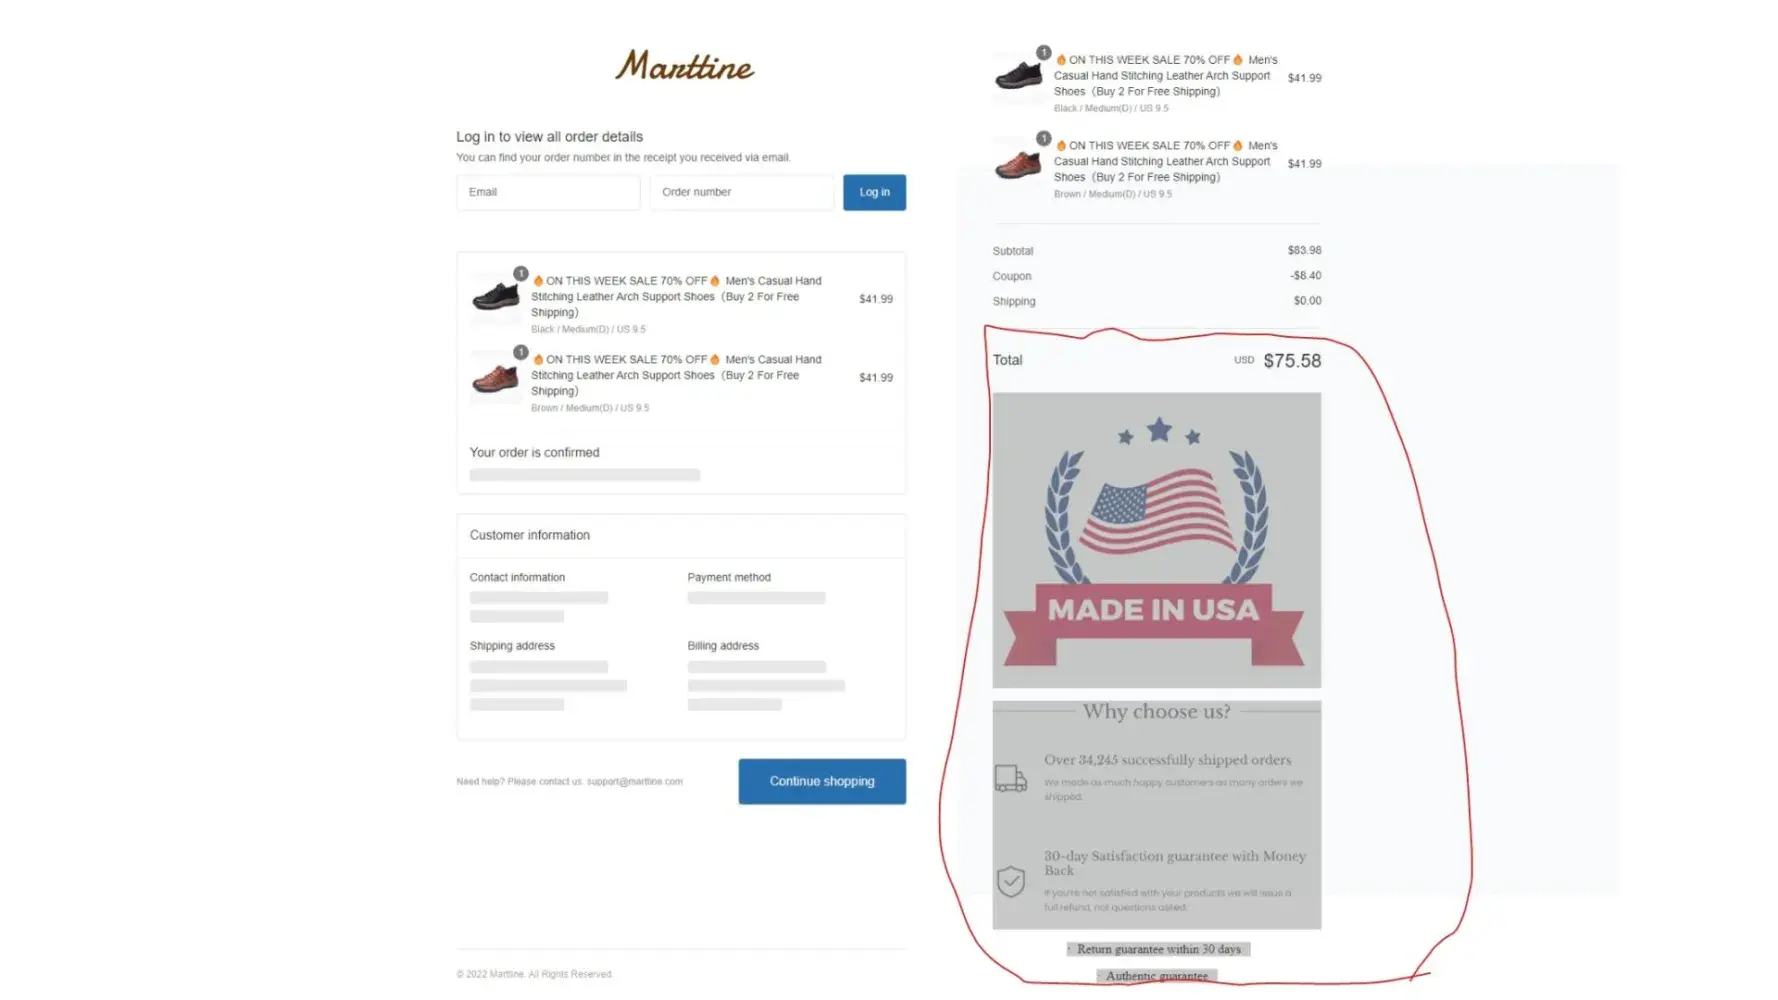Click the shield checkmark guarantee icon

pos(1011,881)
